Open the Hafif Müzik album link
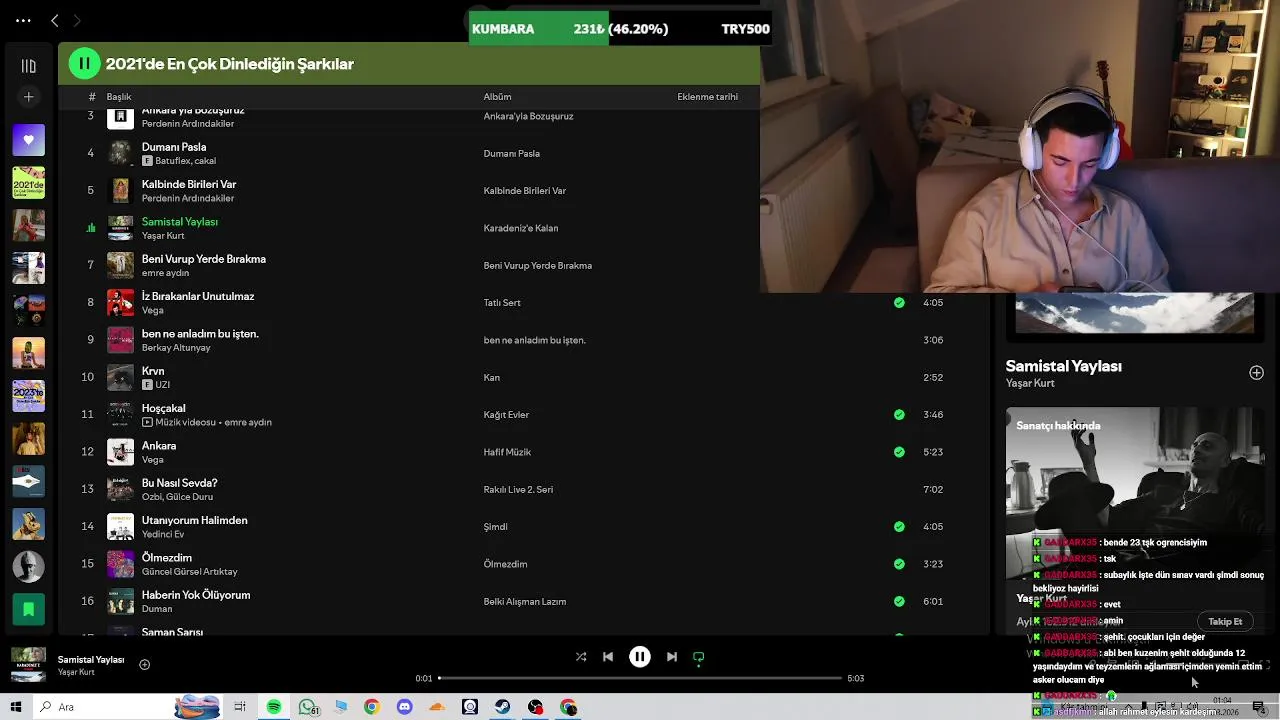The image size is (1280, 720). (507, 452)
